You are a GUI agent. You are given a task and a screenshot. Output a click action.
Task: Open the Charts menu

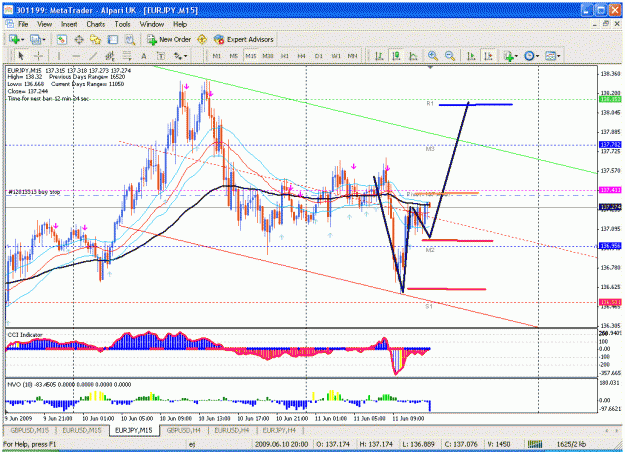96,24
